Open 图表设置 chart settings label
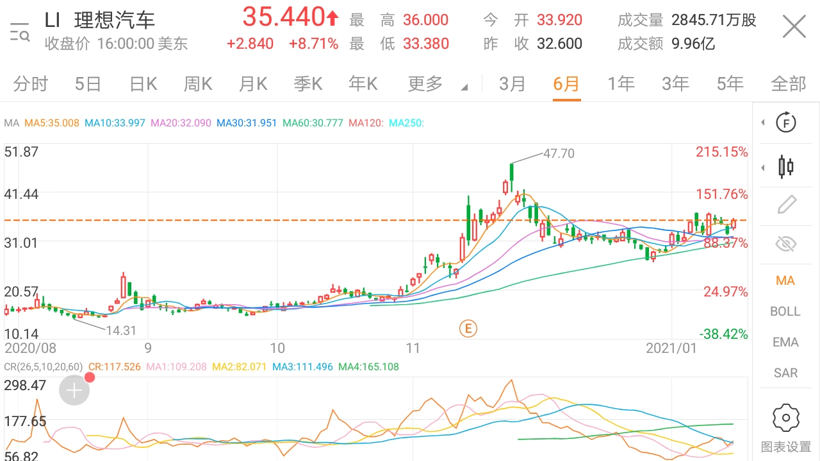Screen dimensions: 820x461 tap(785, 447)
